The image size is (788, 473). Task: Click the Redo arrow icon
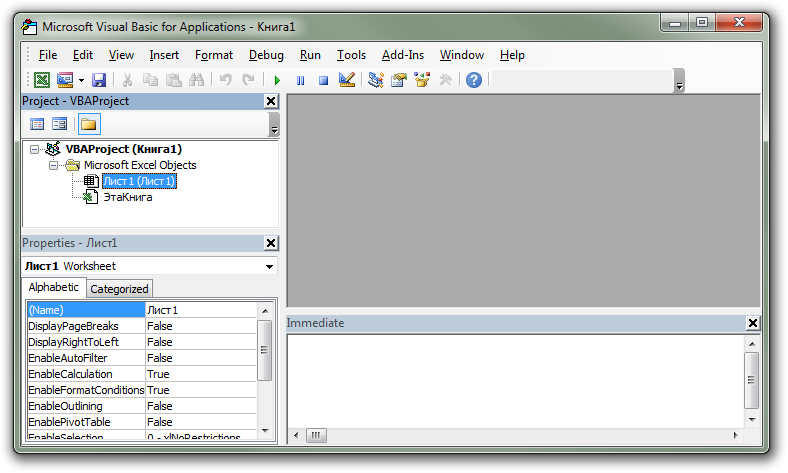(x=248, y=80)
